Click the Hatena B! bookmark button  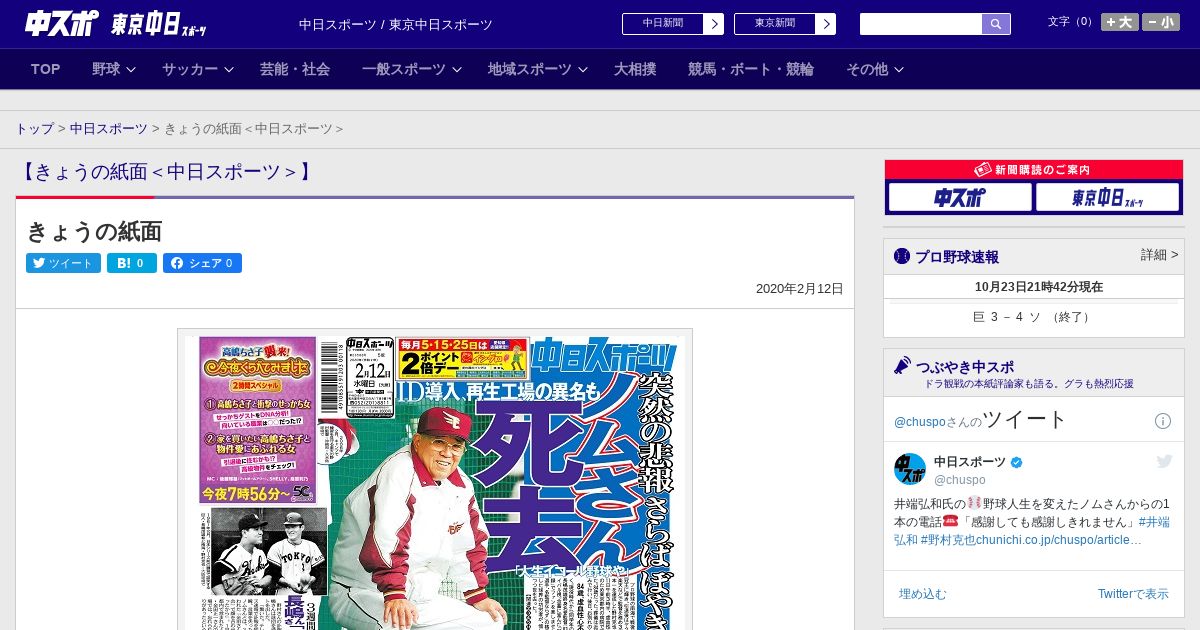click(132, 263)
